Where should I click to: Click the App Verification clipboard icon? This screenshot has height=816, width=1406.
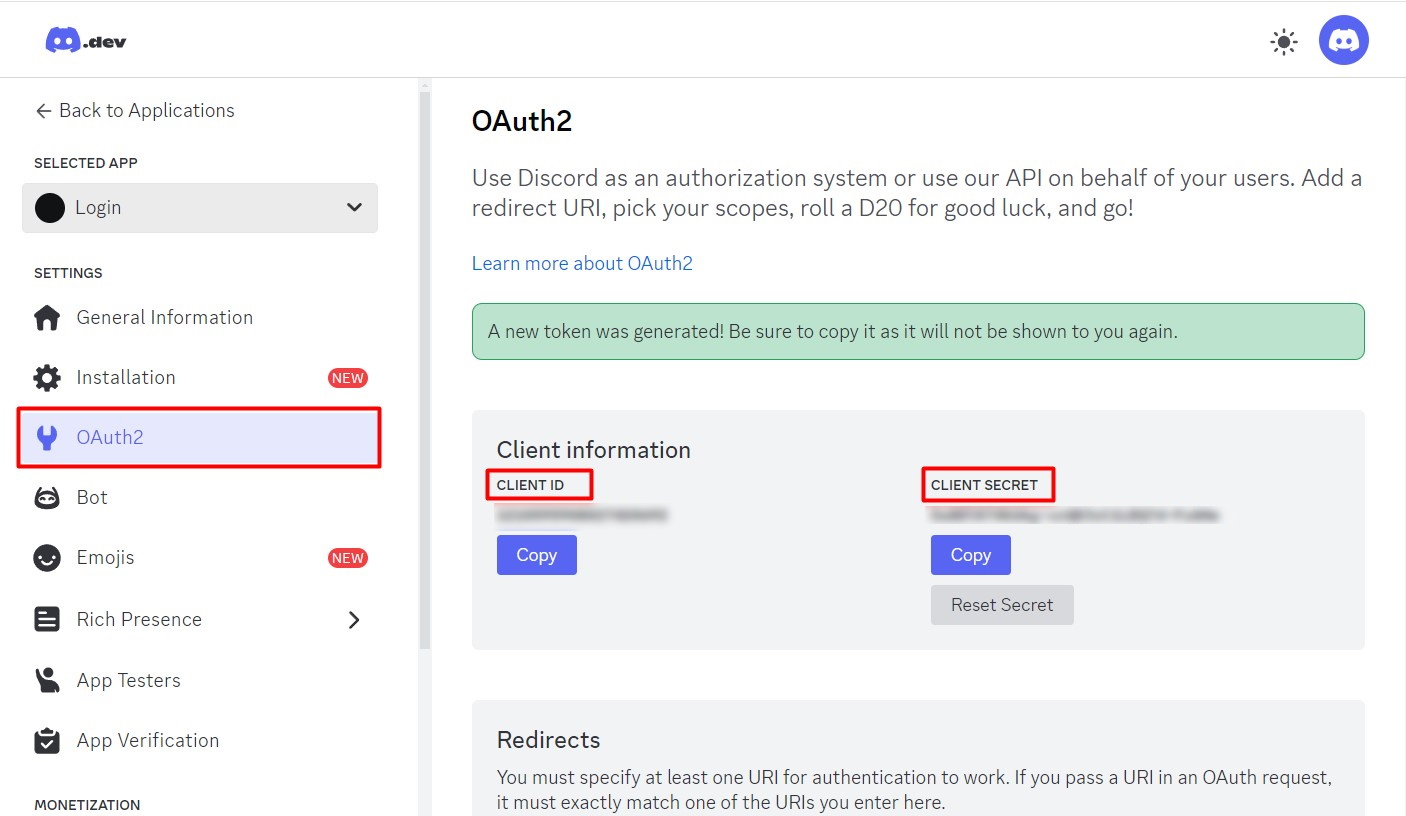click(47, 741)
